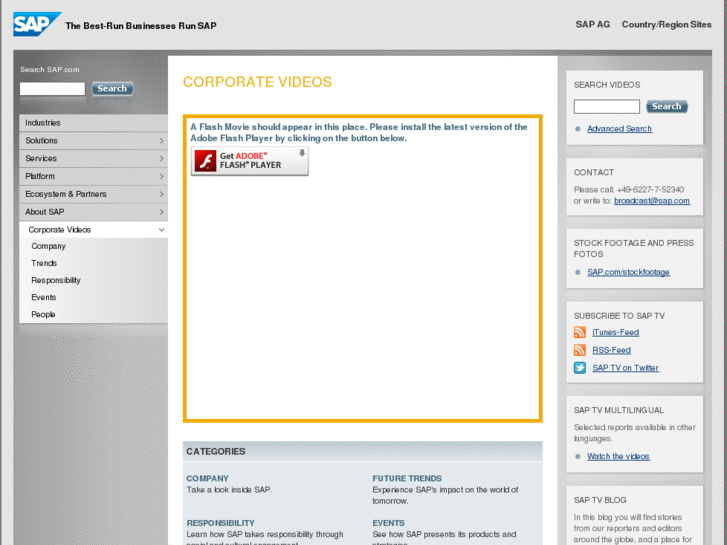This screenshot has width=727, height=545.
Task: Open the People submenu item
Action: coord(43,314)
